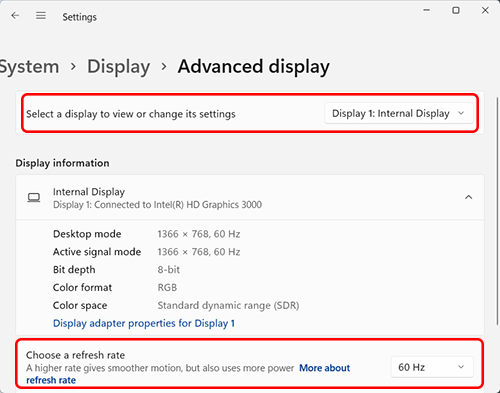Minimize the Settings window
The height and width of the screenshot is (393, 500).
[426, 10]
